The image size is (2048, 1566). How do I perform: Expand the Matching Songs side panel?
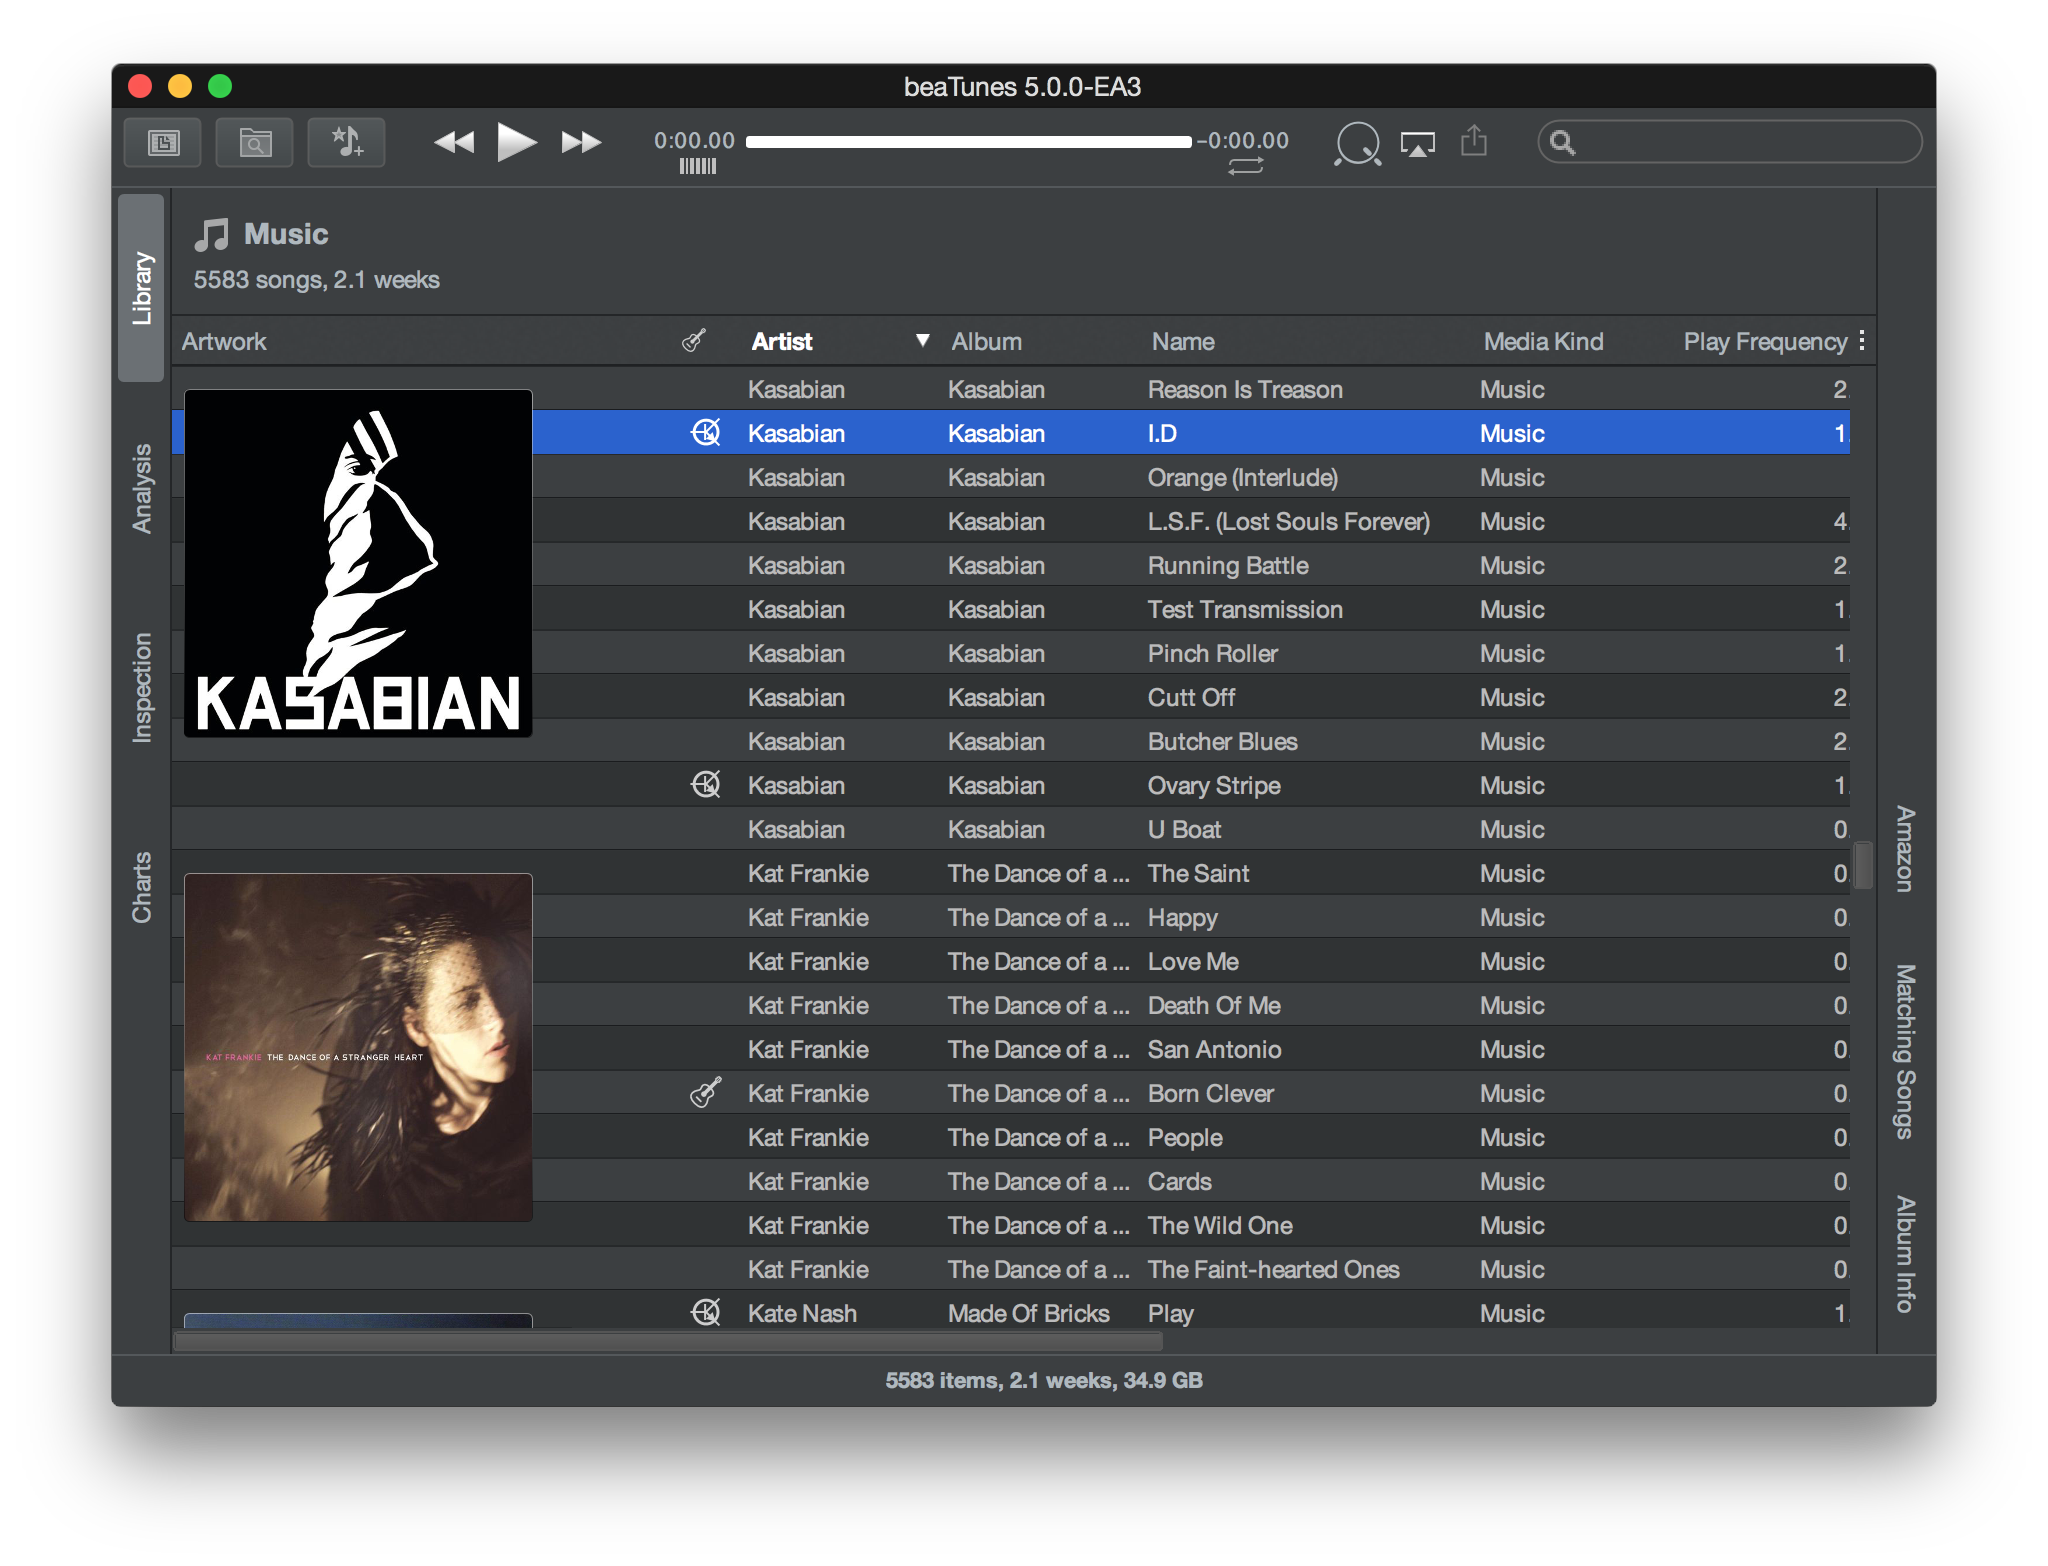1905,1051
